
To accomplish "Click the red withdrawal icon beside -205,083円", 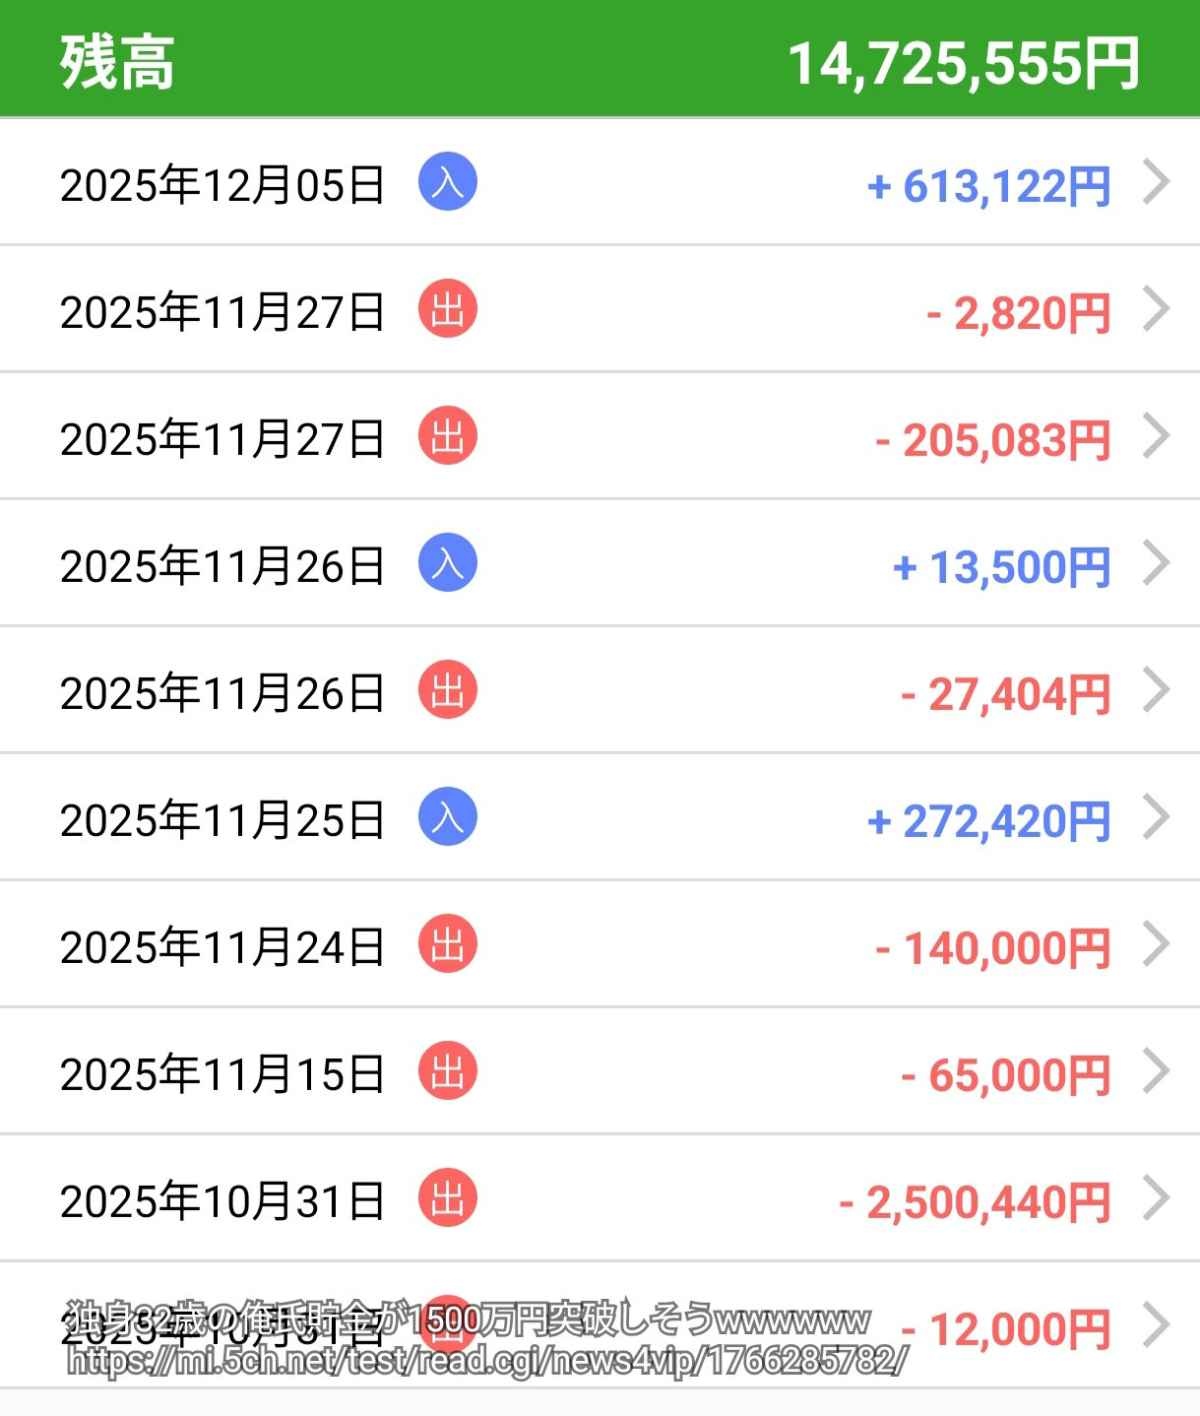I will (x=447, y=437).
